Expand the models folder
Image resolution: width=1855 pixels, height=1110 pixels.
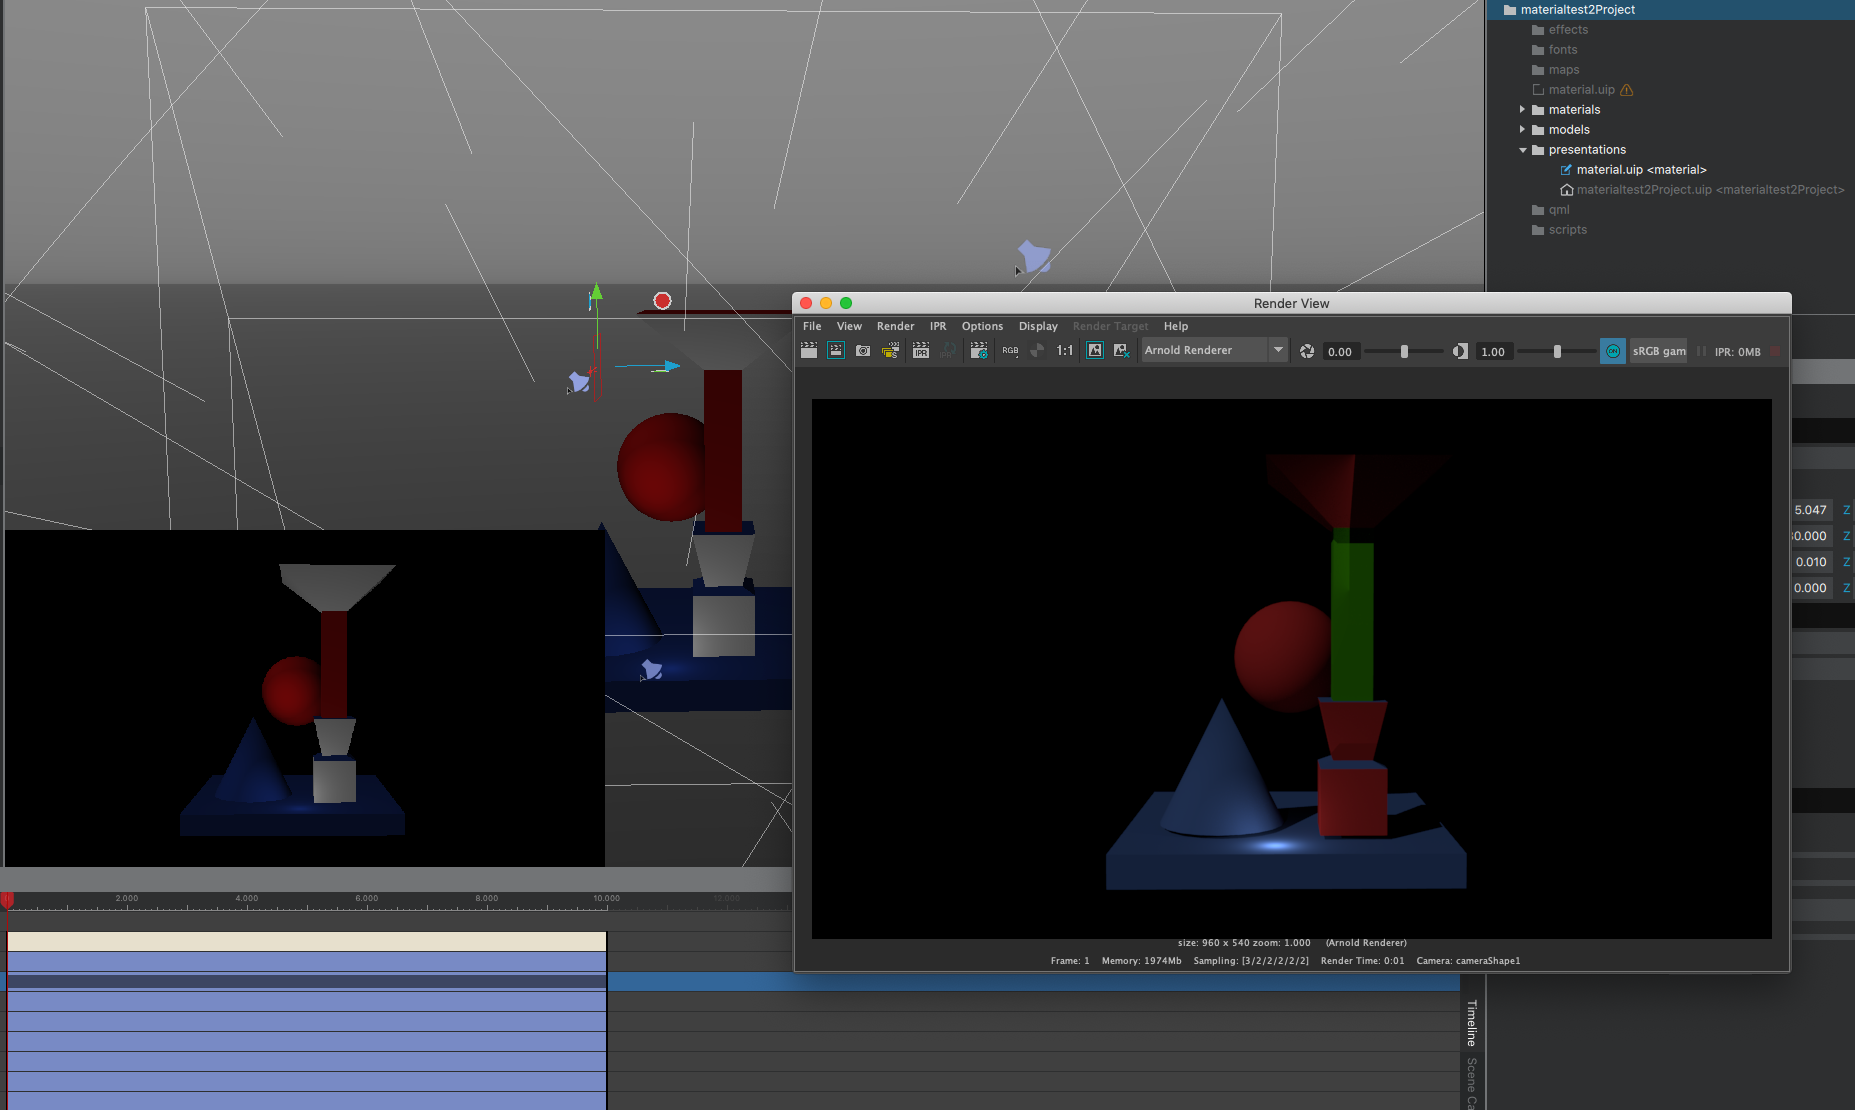(x=1522, y=130)
